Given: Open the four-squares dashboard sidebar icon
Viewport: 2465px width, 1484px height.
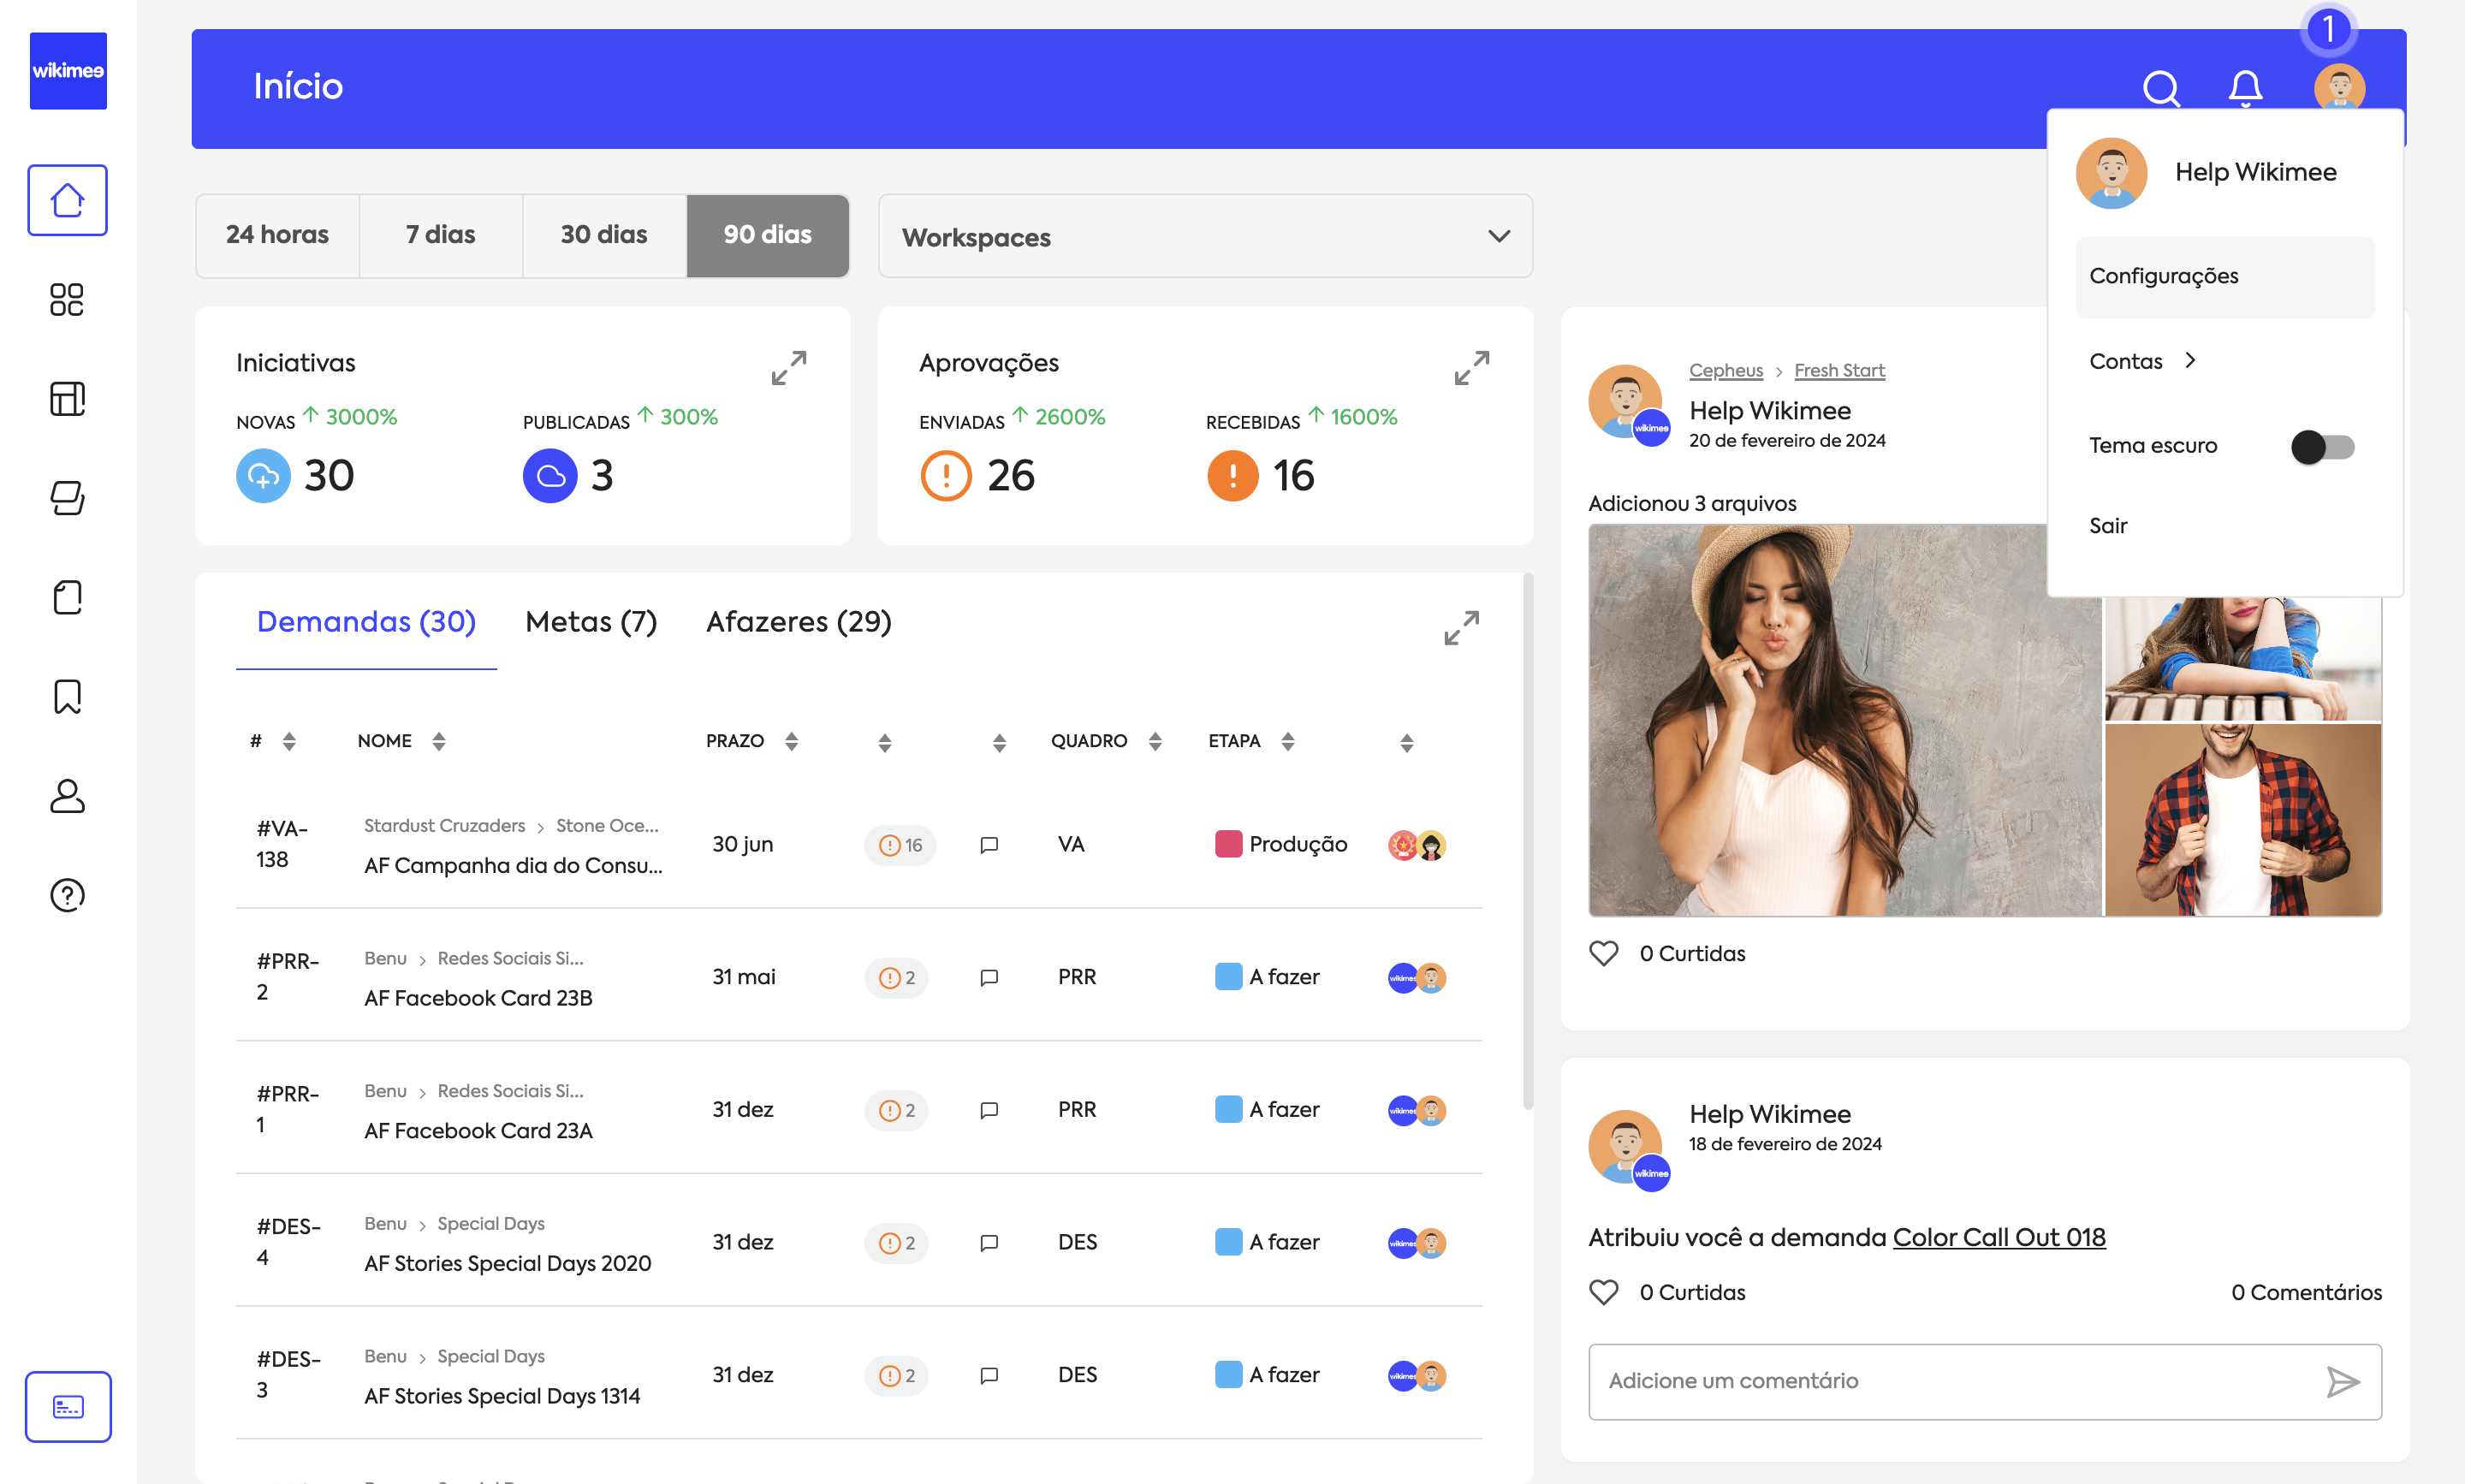Looking at the screenshot, I should pos(67,299).
